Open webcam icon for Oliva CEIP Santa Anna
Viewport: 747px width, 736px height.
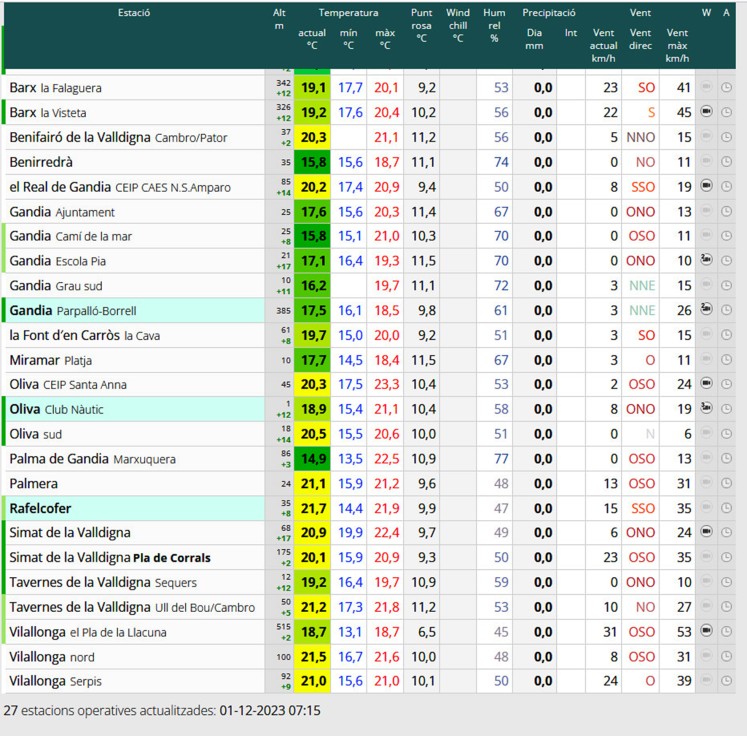(707, 383)
